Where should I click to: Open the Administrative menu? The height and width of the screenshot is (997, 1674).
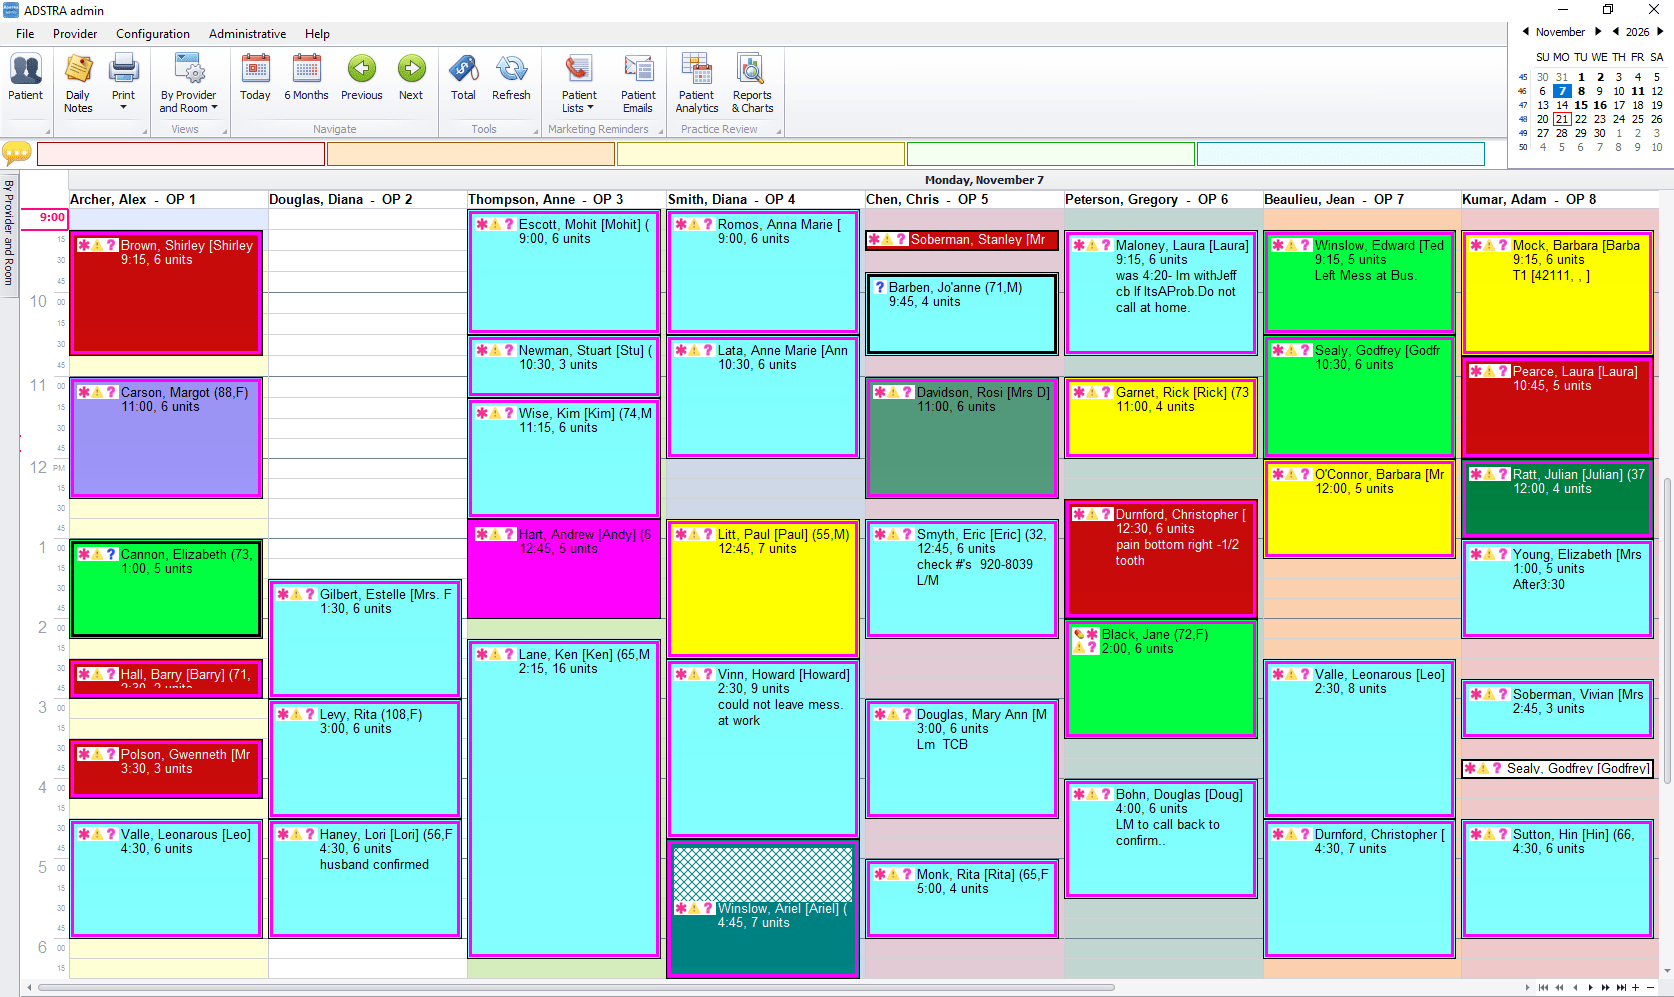pyautogui.click(x=247, y=34)
